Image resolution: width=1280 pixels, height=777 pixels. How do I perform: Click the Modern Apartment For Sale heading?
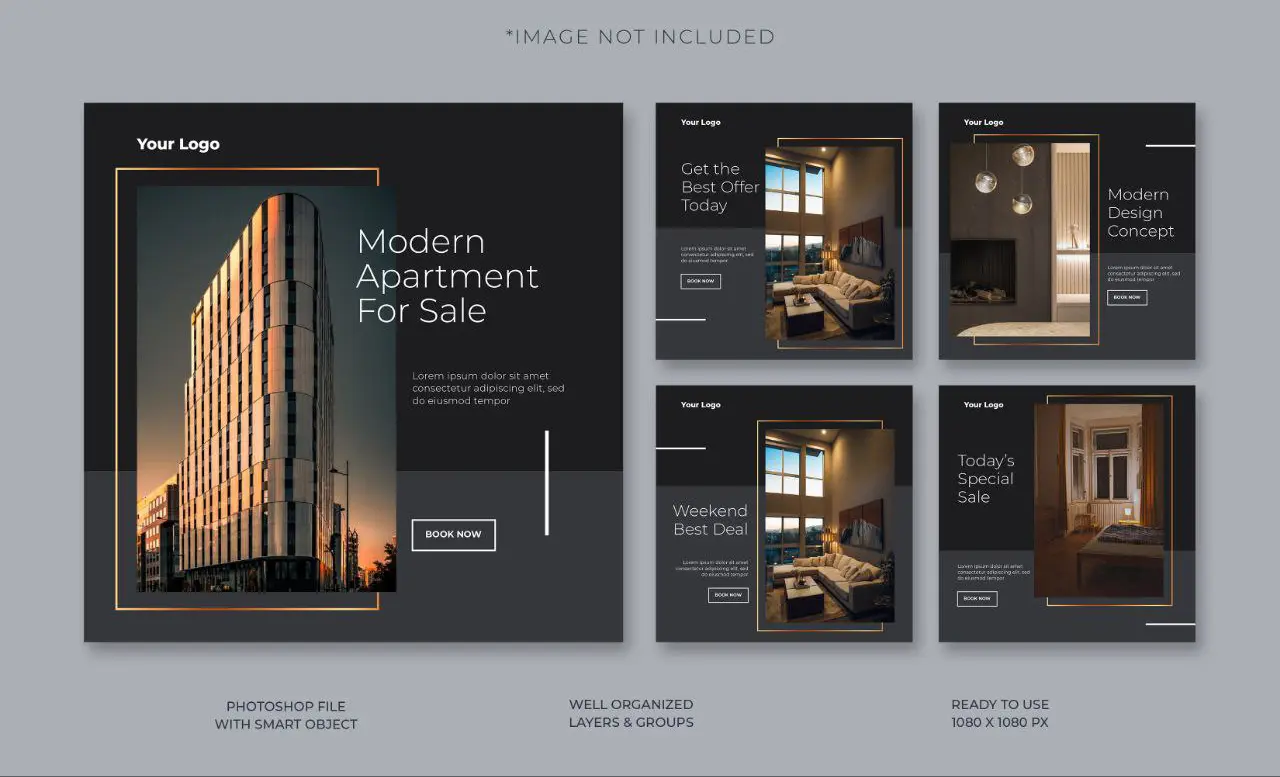point(447,276)
